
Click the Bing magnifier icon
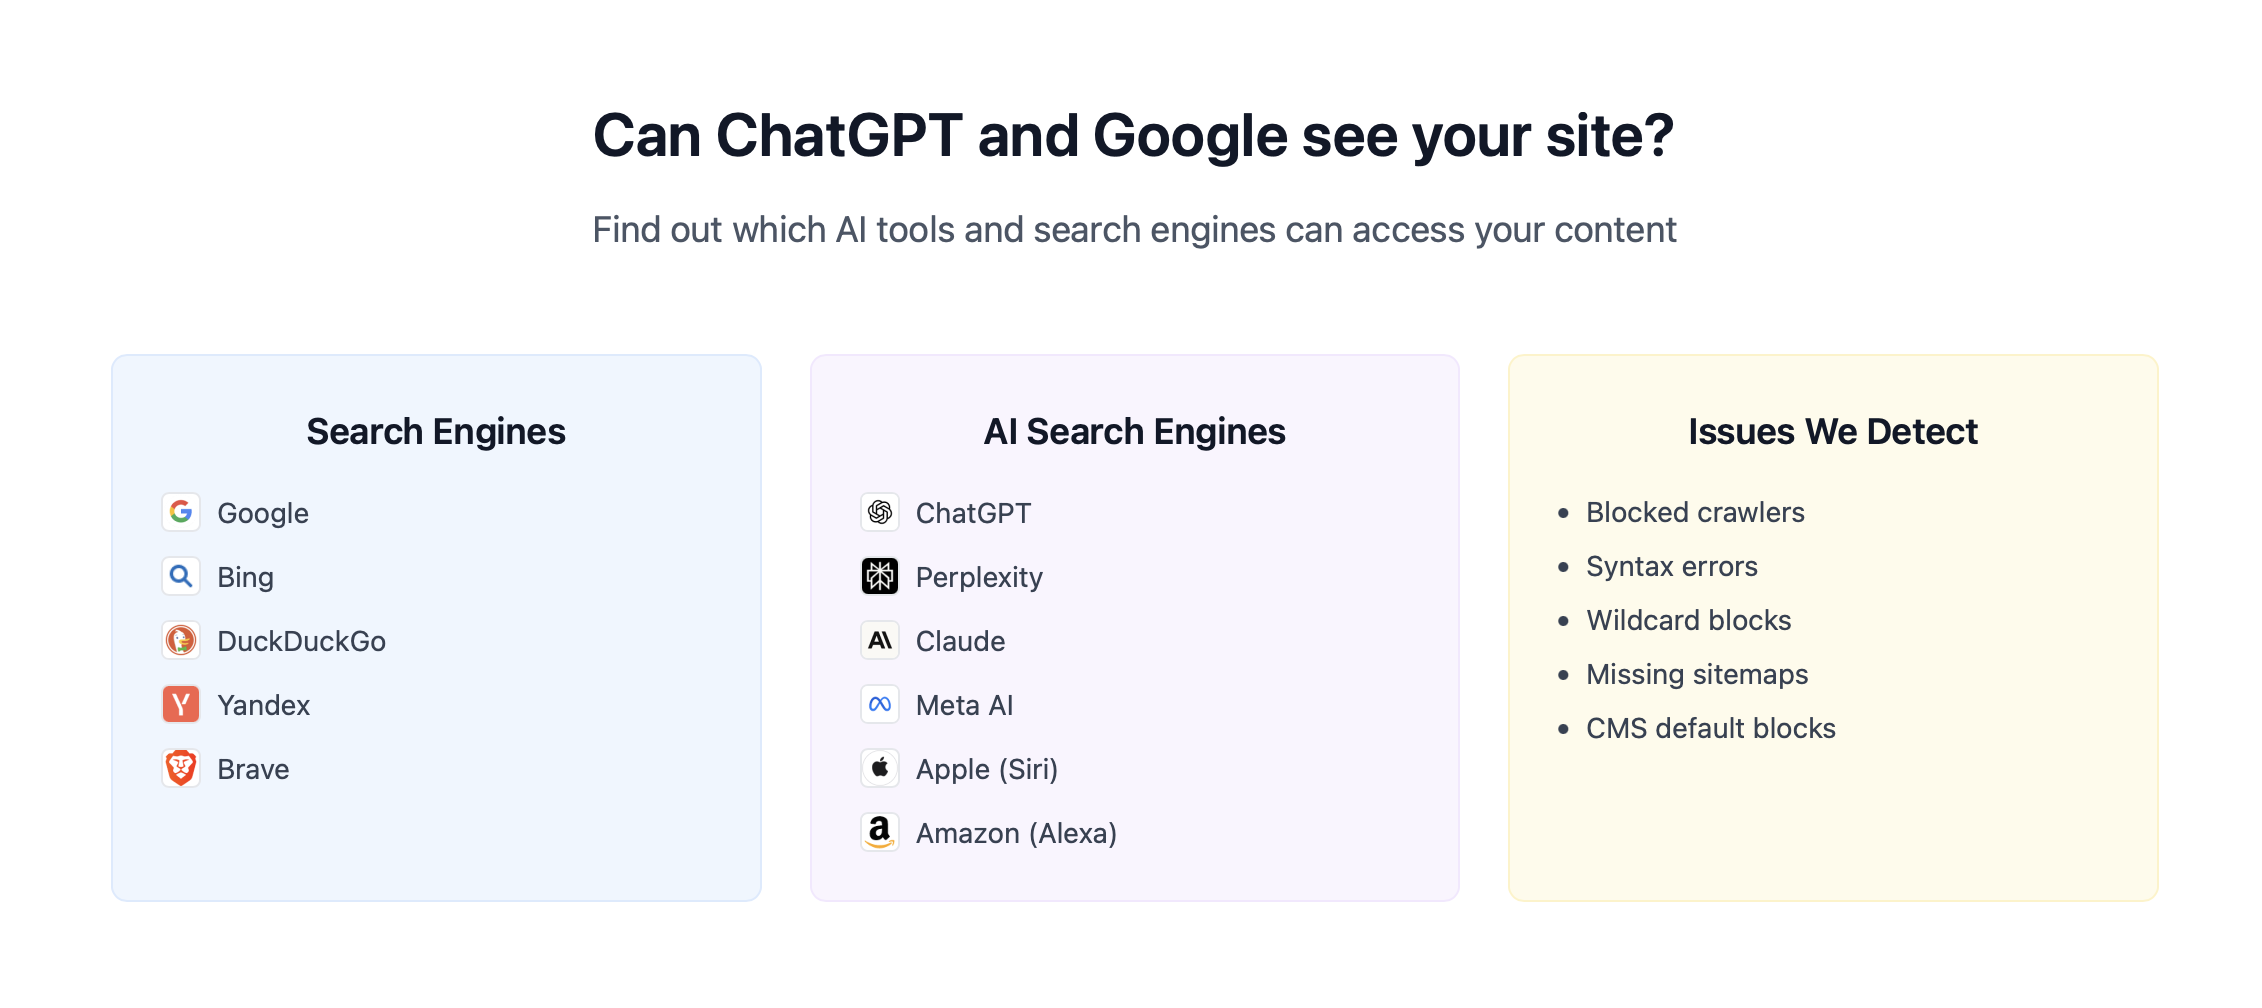181,576
